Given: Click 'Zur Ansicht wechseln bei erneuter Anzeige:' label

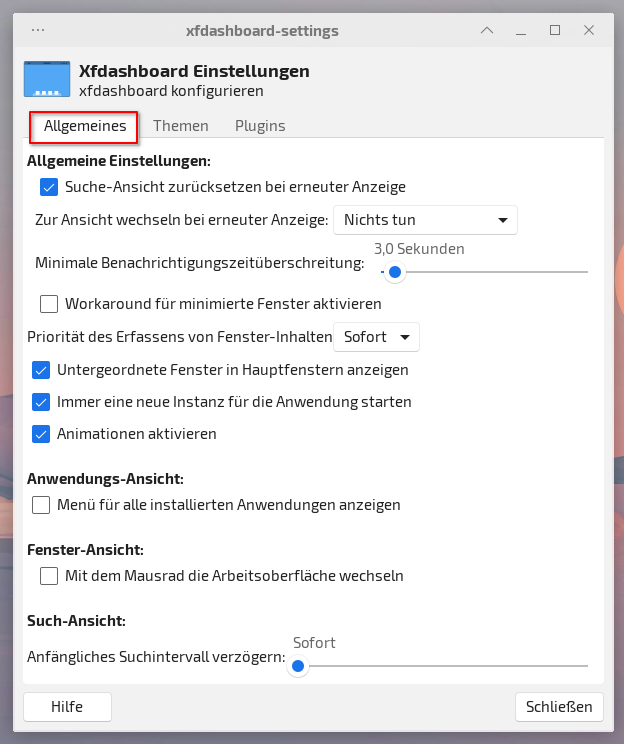Looking at the screenshot, I should point(182,220).
